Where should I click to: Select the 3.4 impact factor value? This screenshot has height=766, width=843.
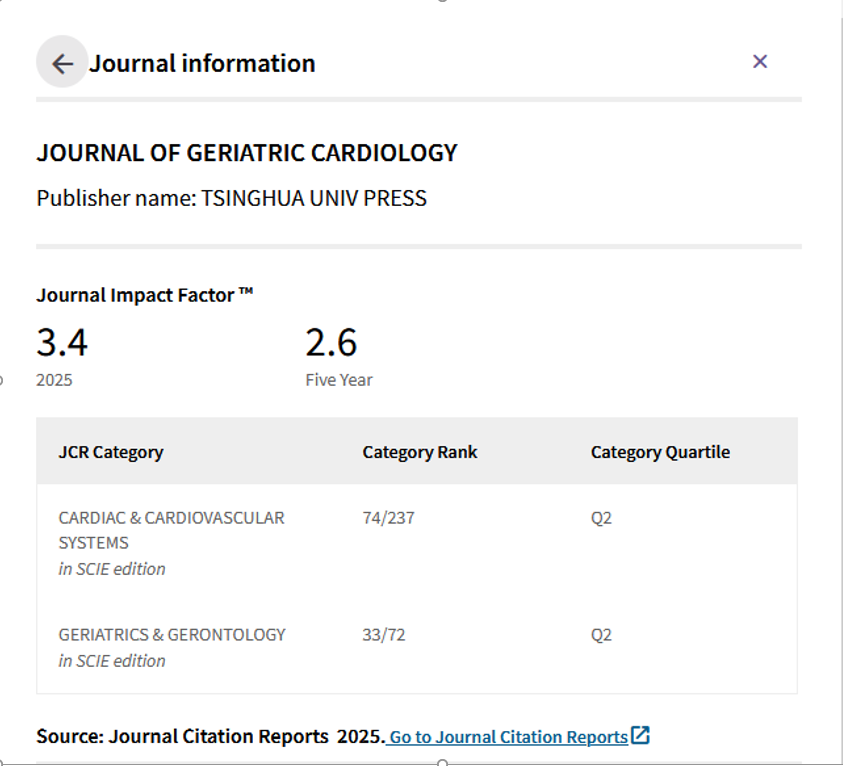[62, 342]
